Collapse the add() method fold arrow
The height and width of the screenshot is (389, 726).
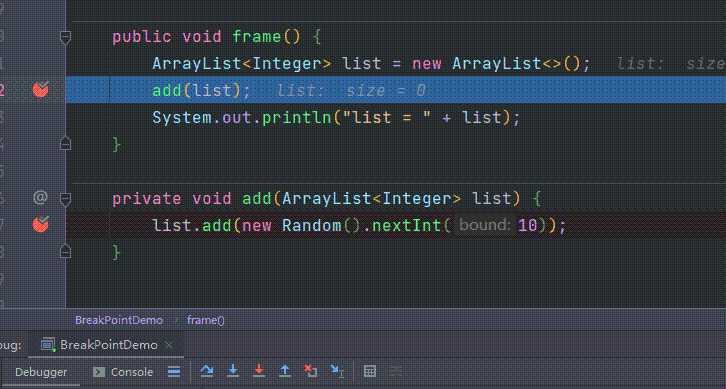click(x=65, y=200)
